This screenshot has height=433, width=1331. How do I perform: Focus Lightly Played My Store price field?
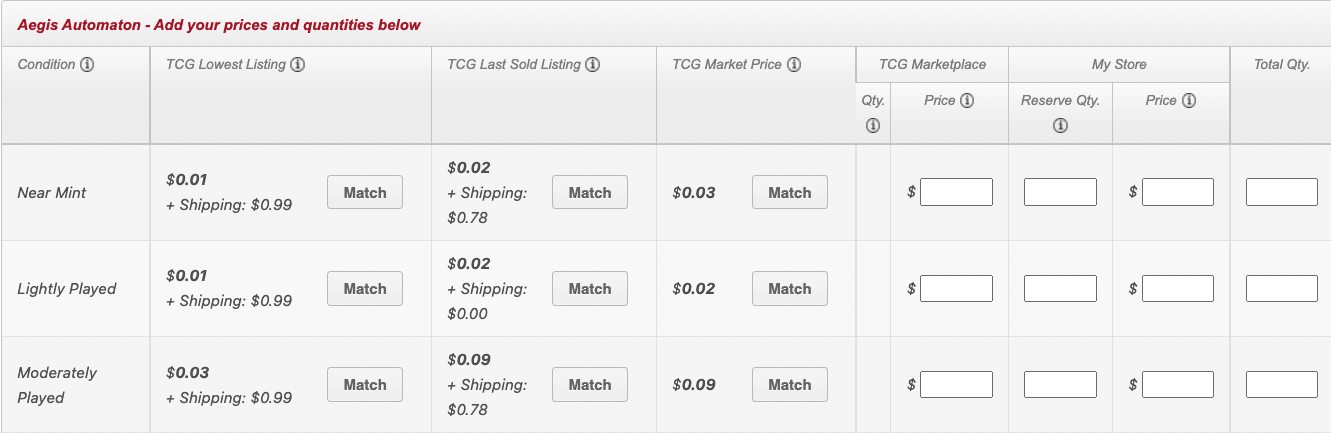tap(1178, 289)
